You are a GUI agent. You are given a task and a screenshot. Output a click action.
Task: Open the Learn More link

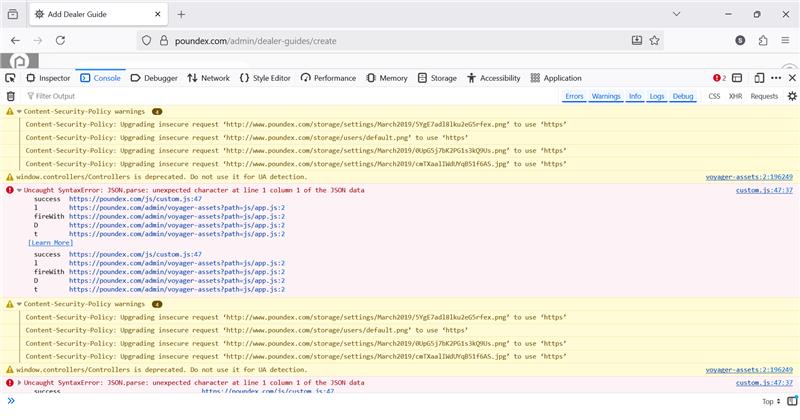pyautogui.click(x=51, y=242)
